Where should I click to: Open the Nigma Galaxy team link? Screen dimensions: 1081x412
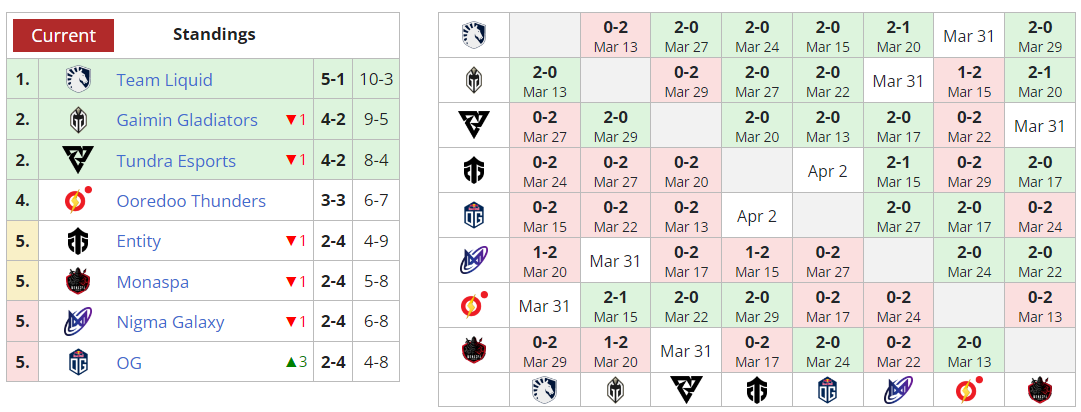[170, 322]
